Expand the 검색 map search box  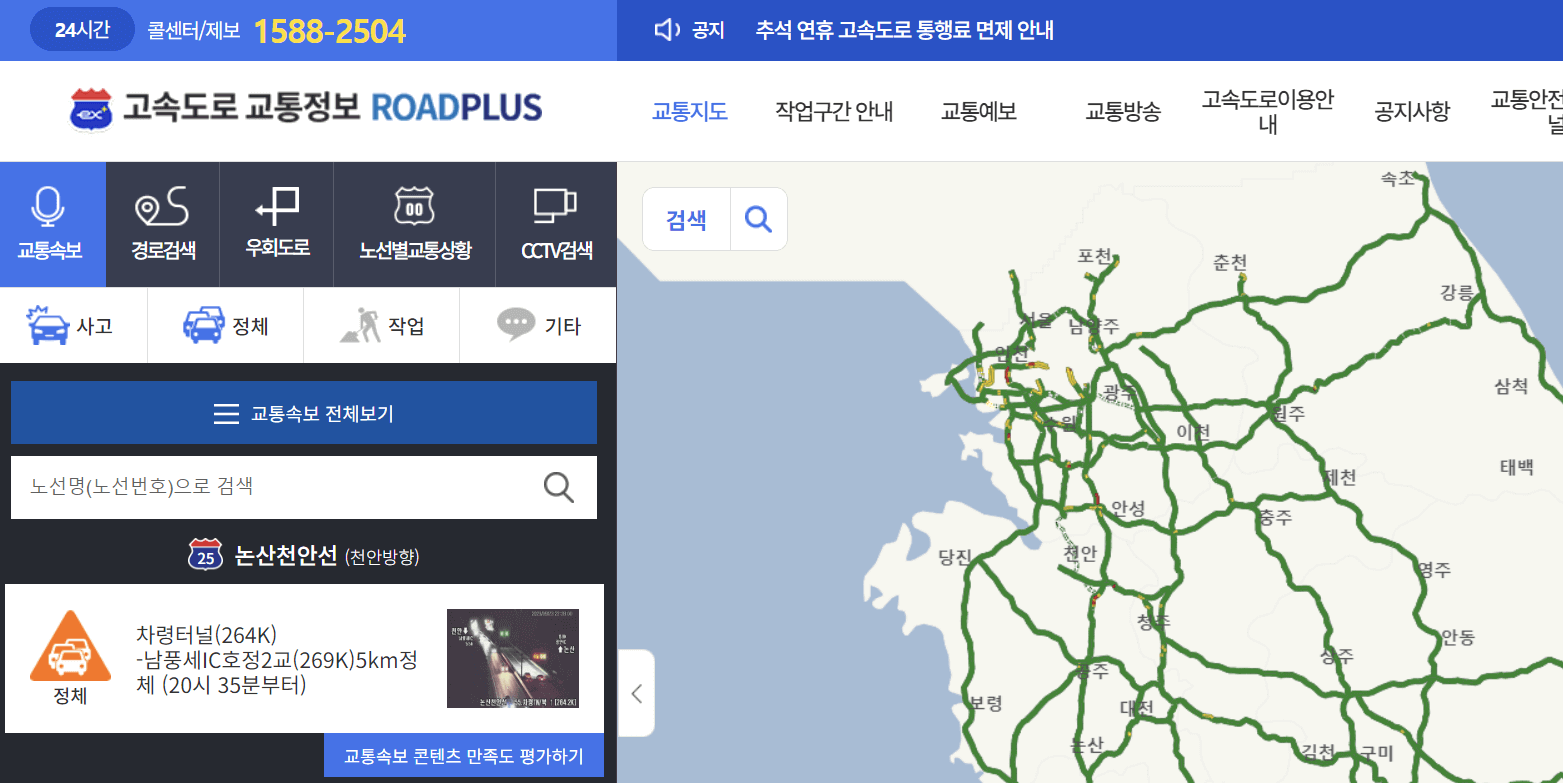(x=686, y=218)
